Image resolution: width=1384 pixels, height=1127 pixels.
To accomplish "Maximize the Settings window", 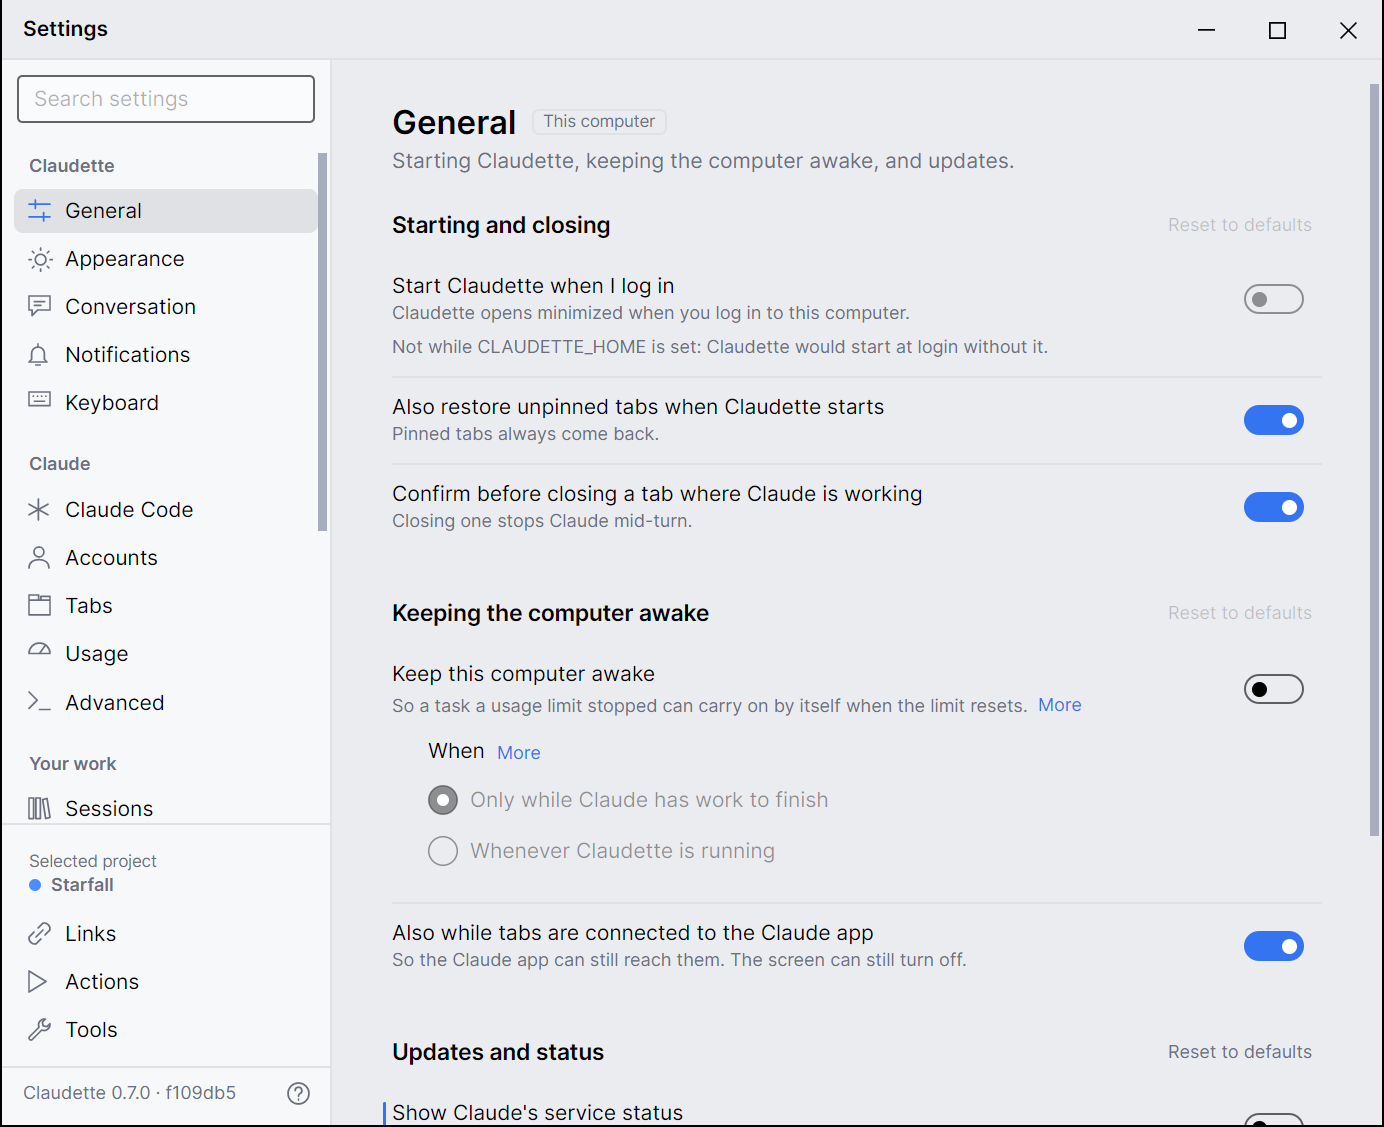I will pos(1277,30).
